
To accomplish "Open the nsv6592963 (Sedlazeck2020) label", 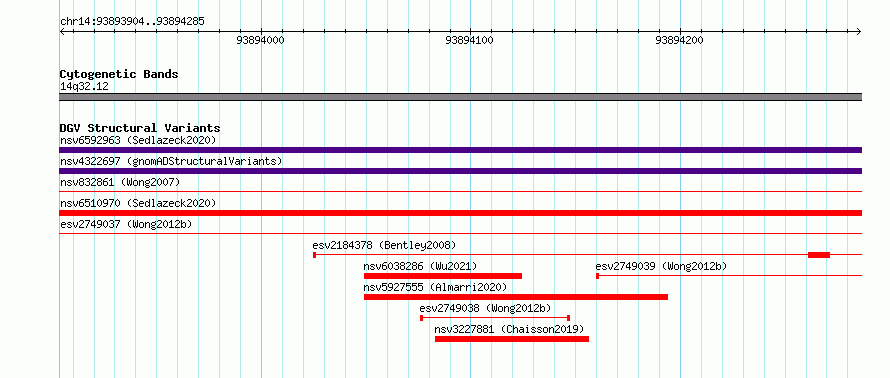I will (x=138, y=140).
